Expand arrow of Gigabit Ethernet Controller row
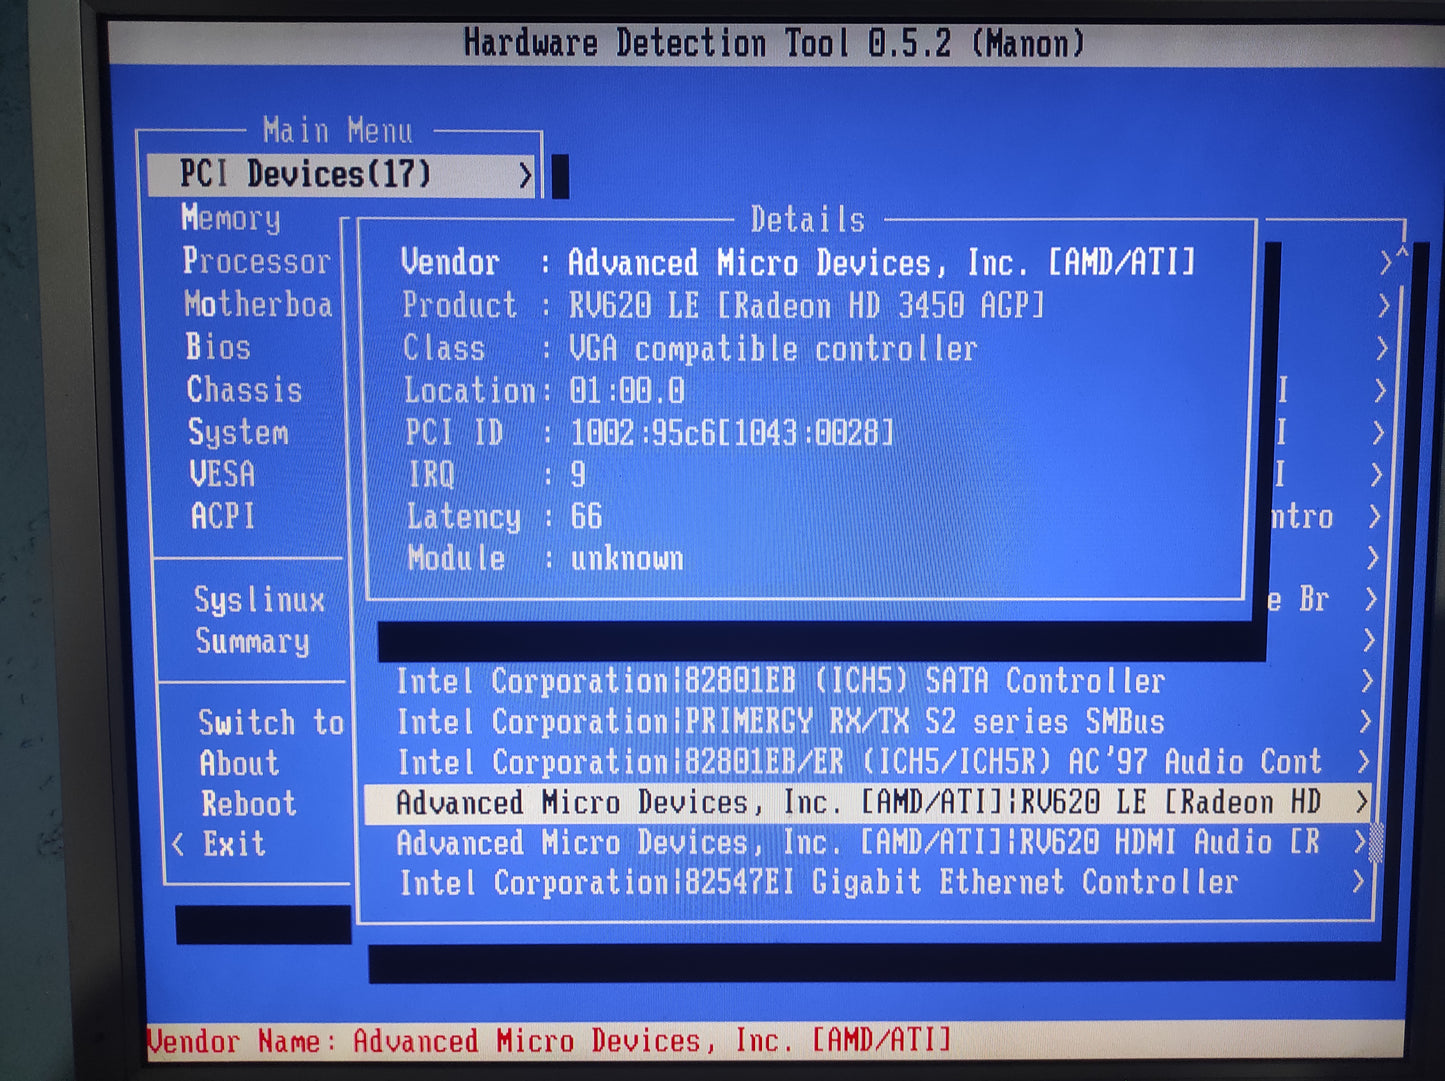This screenshot has height=1081, width=1445. pos(1357,882)
